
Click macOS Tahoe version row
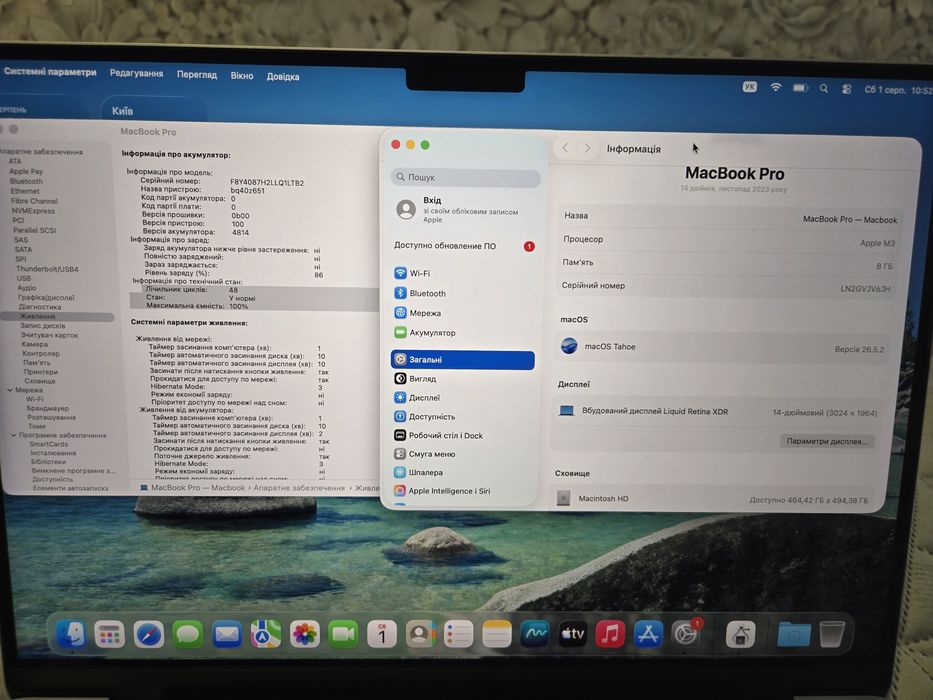click(723, 347)
